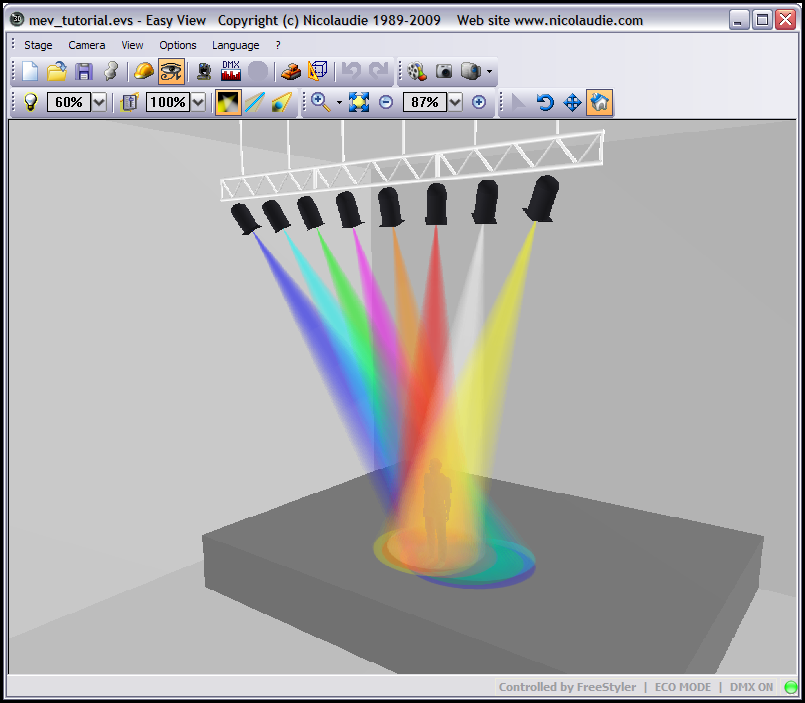Click the fixture with the cyan beam
Screen dimensions: 805x703
coord(276,216)
